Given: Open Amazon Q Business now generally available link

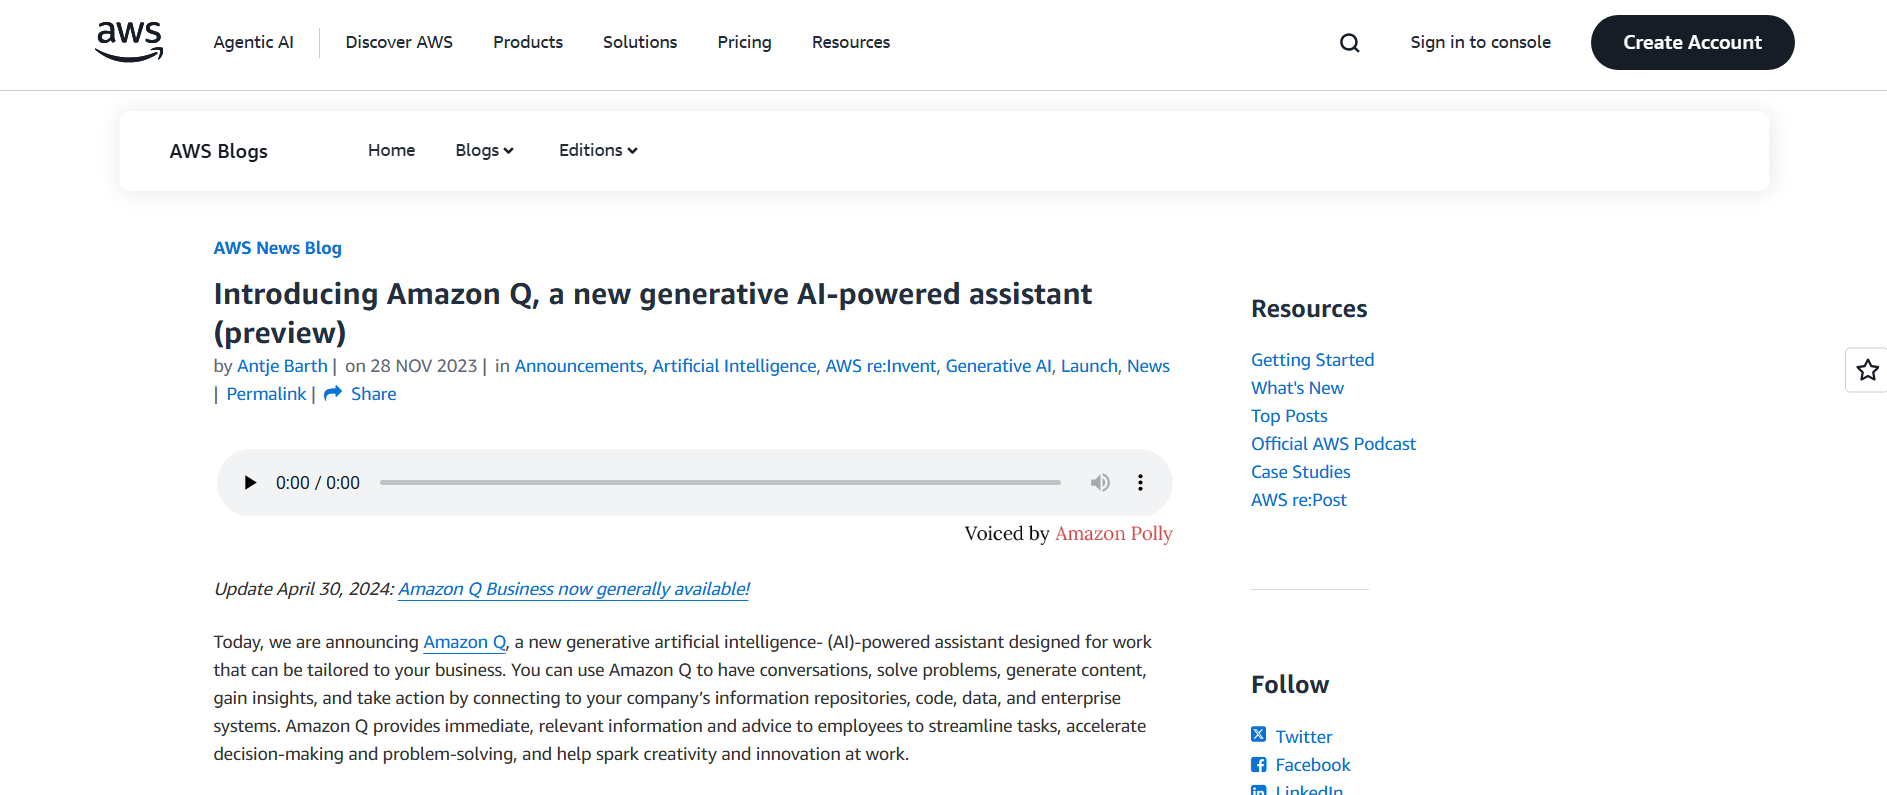Looking at the screenshot, I should click(x=574, y=589).
